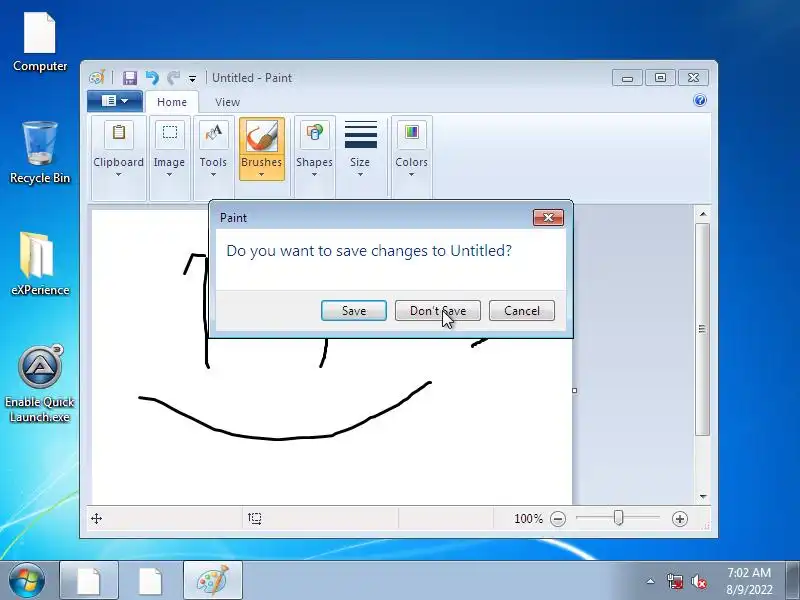
Task: Select the Brushes paintbrush icon
Action: [x=262, y=136]
